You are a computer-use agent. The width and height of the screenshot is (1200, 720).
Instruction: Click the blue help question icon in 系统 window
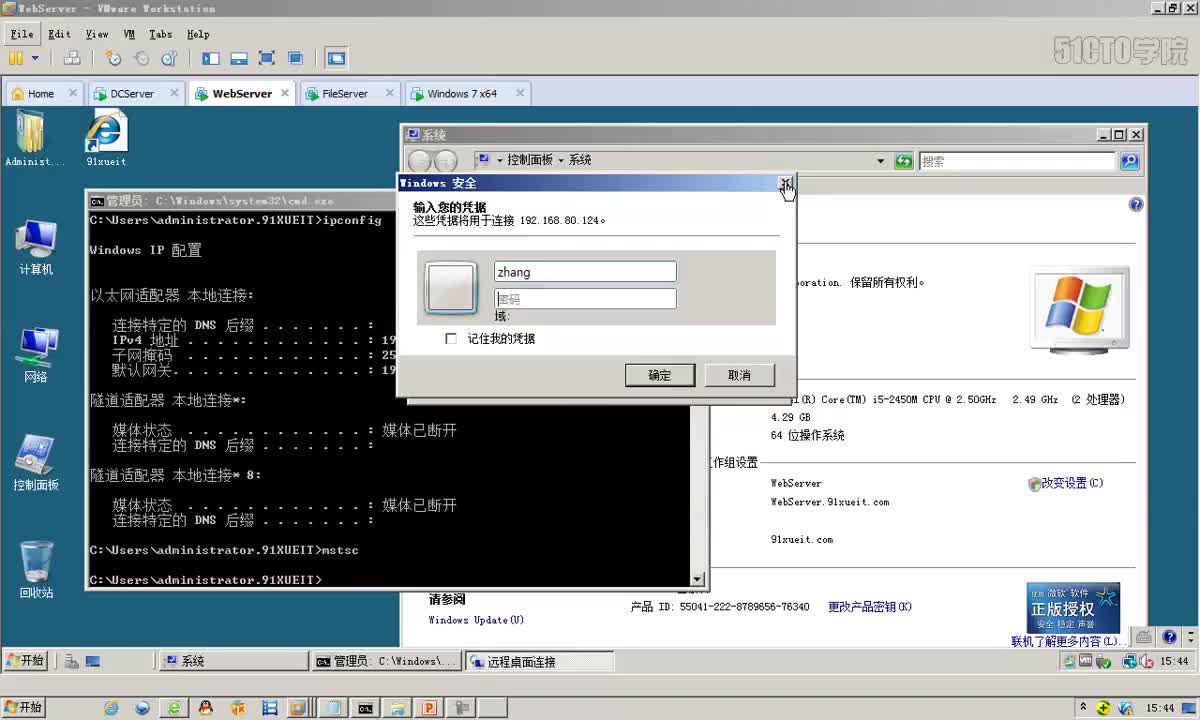click(x=1136, y=205)
